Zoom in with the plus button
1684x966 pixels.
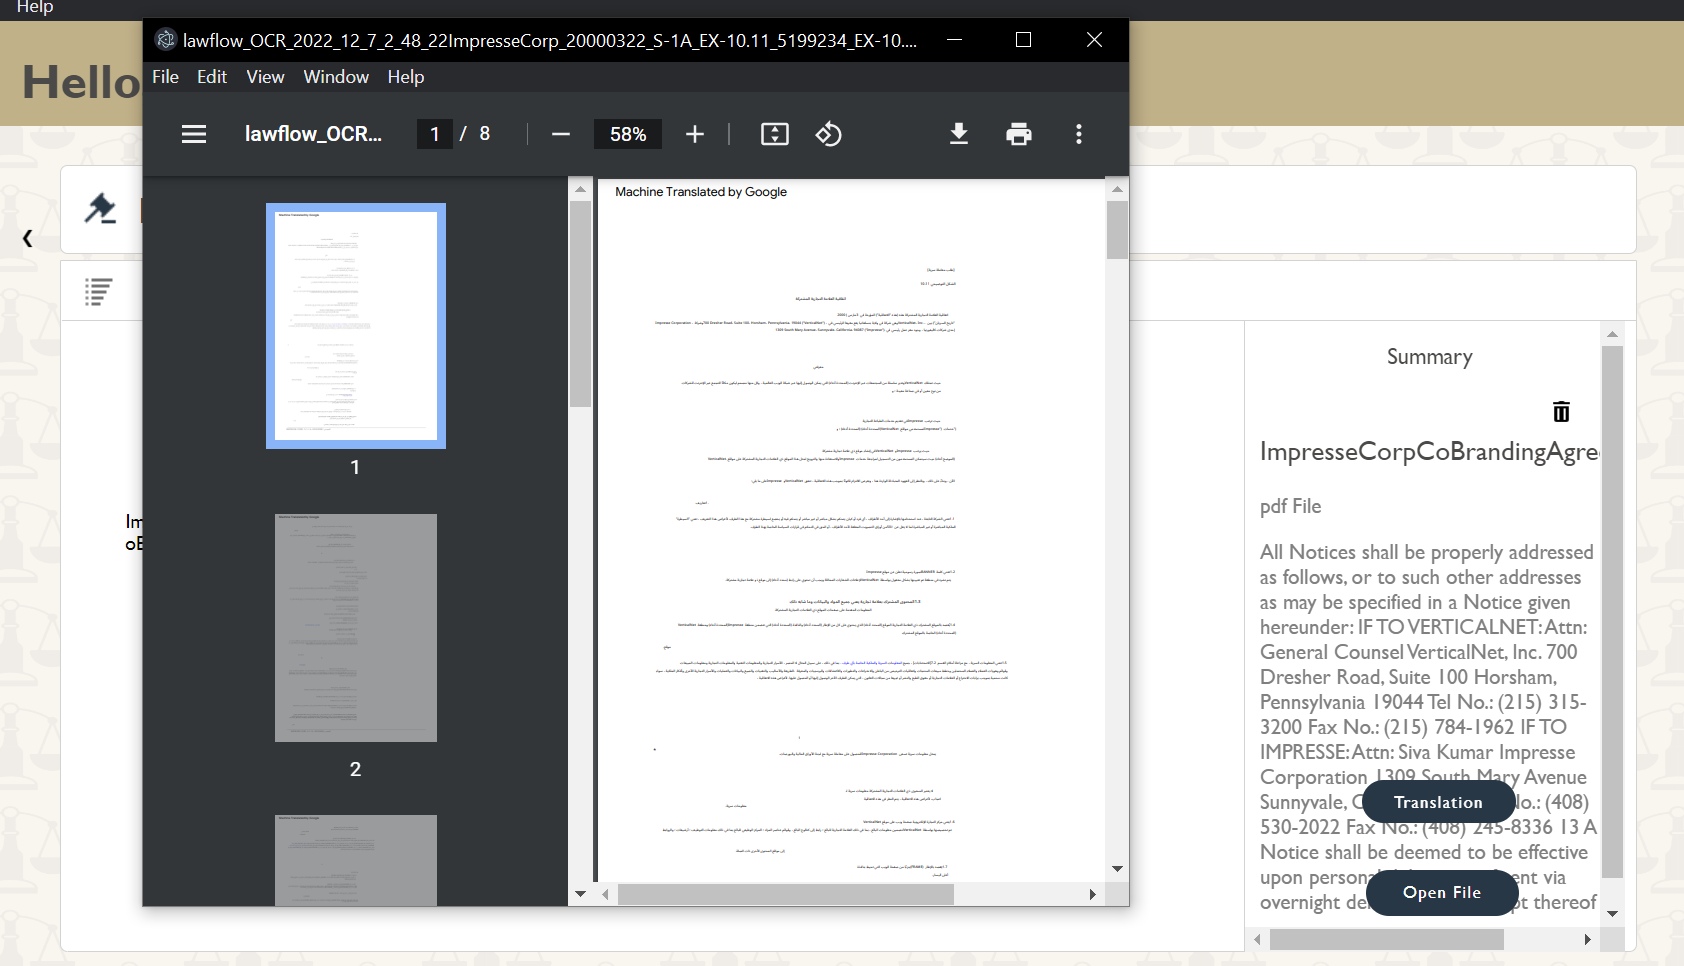tap(694, 133)
